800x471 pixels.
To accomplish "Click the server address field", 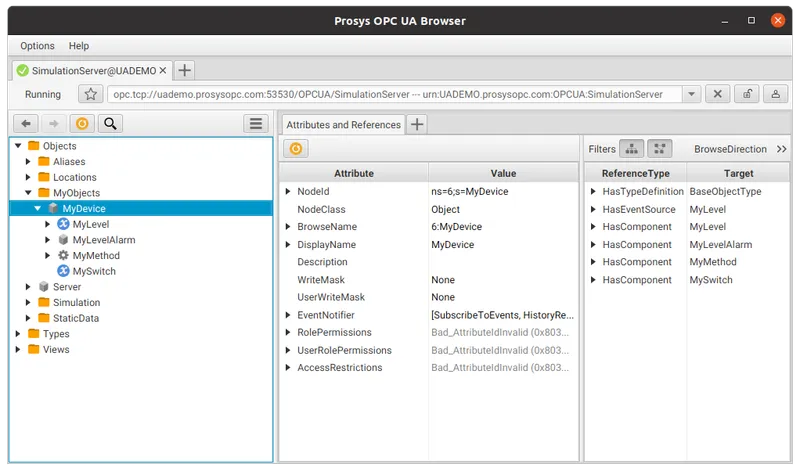I will pyautogui.click(x=394, y=94).
